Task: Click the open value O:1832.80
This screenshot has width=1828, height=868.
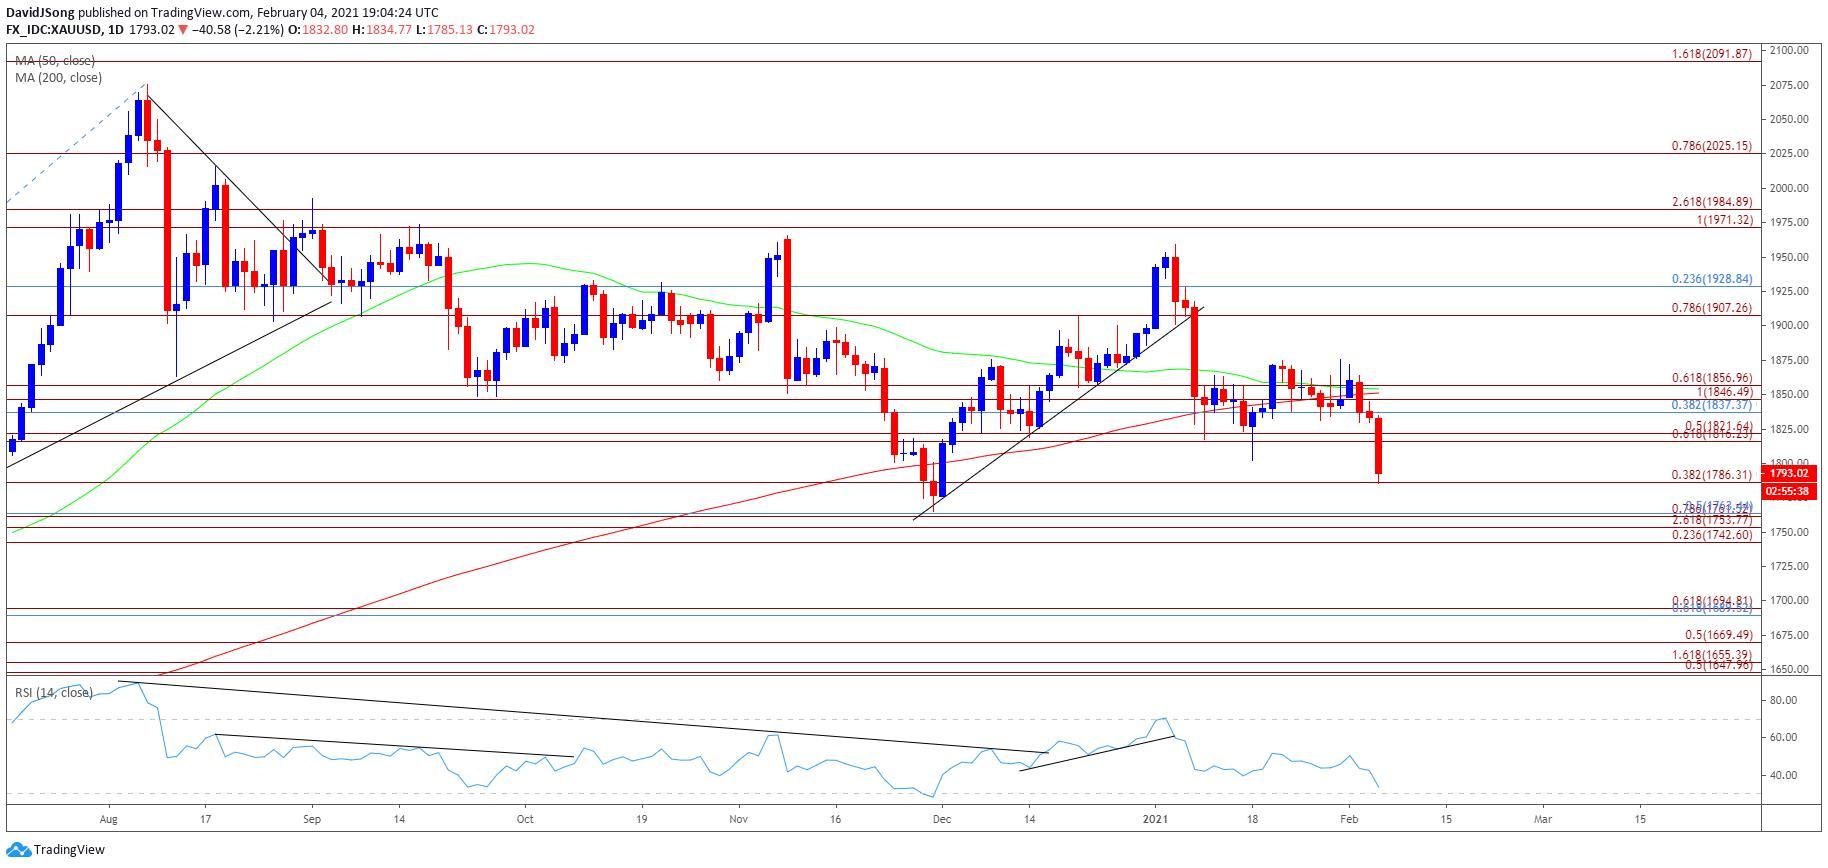Action: tap(318, 30)
